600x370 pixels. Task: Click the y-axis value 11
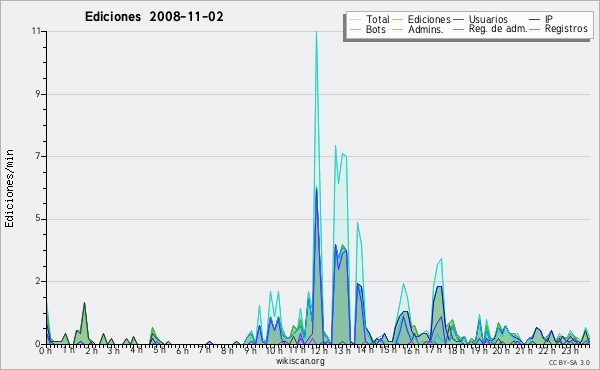[36, 31]
